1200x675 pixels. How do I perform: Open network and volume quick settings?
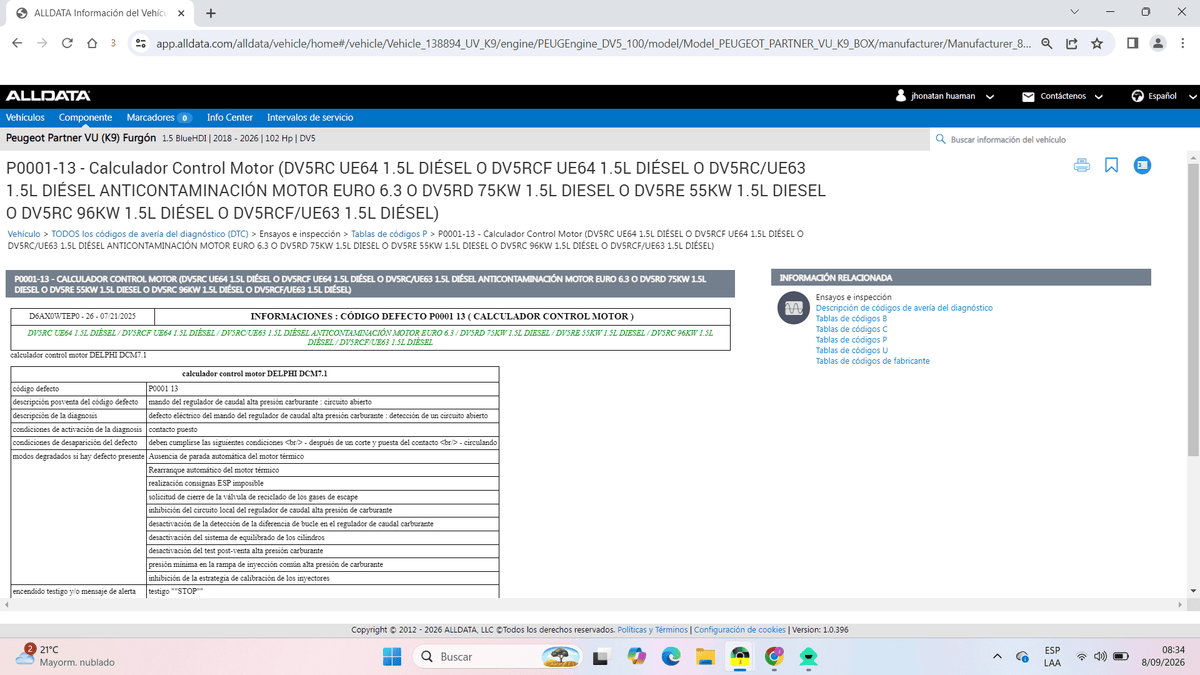(x=1104, y=656)
